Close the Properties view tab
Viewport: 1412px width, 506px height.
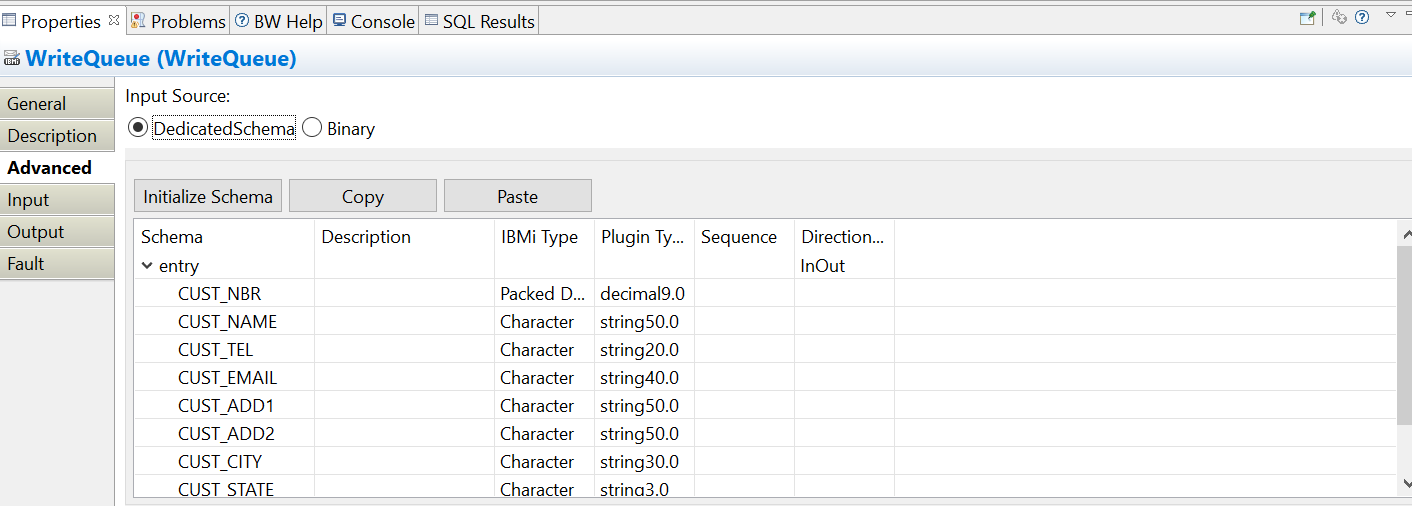tap(113, 20)
